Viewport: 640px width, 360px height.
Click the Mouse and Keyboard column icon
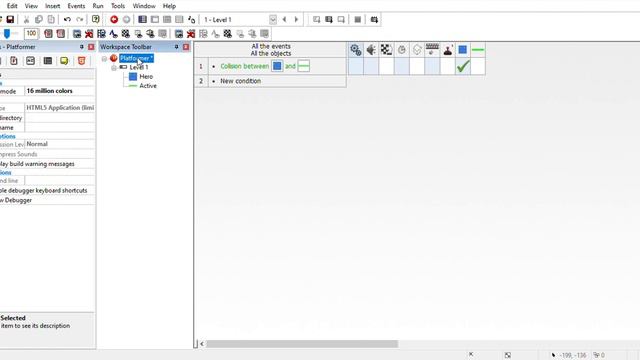click(x=432, y=50)
